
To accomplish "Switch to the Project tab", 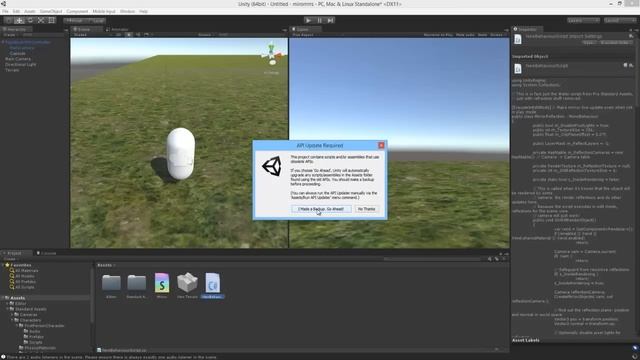I will pyautogui.click(x=15, y=253).
